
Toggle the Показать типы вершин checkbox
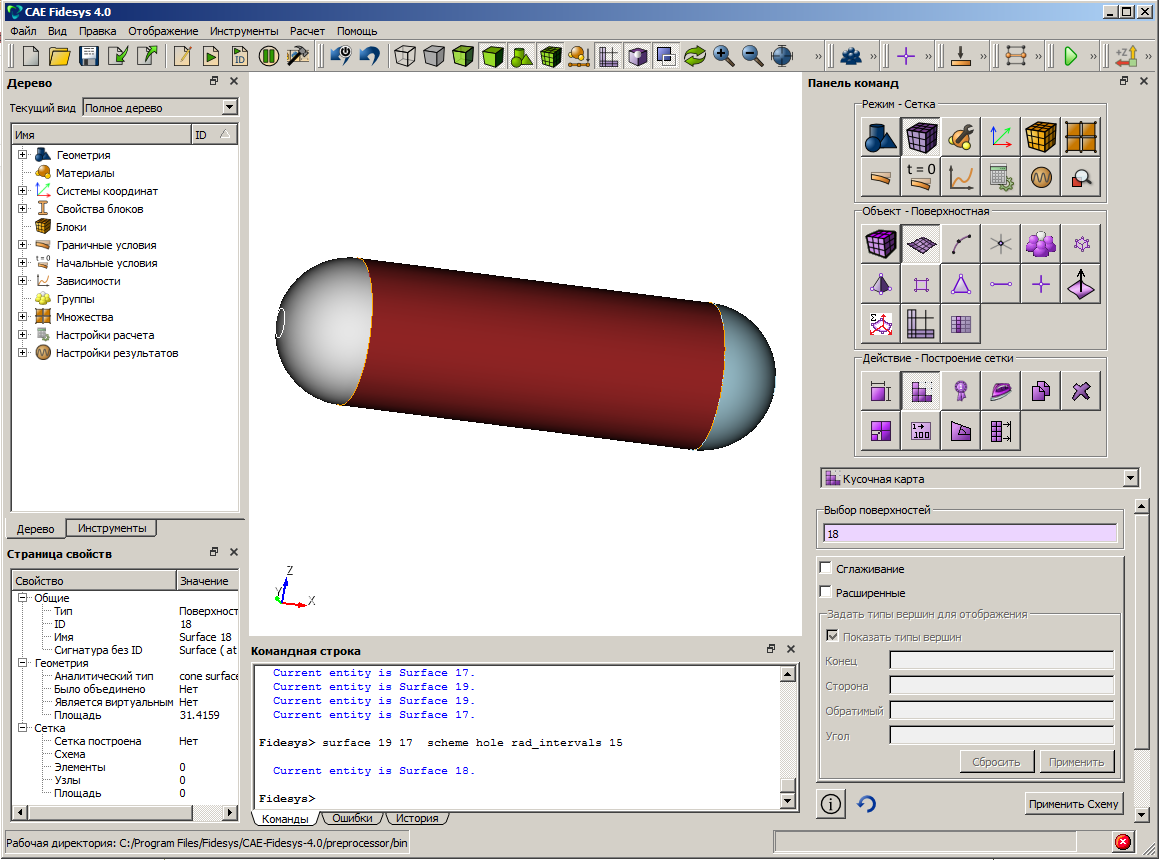pos(832,636)
